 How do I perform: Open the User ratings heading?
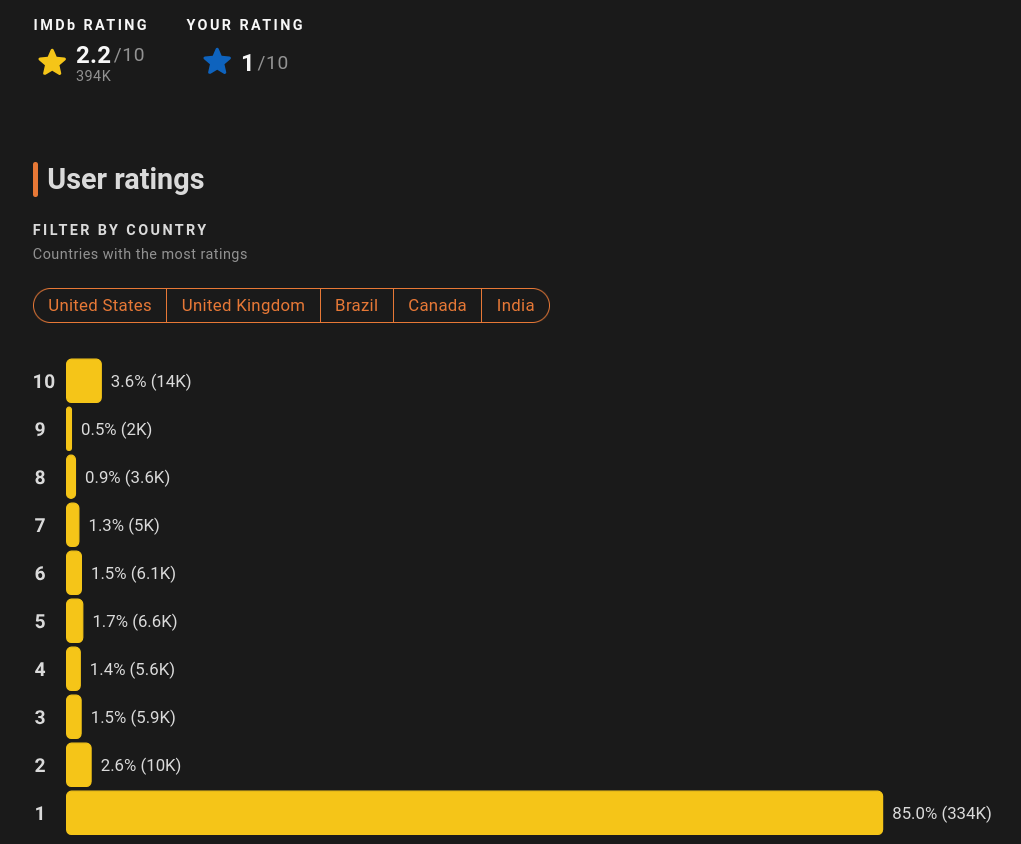pos(126,179)
